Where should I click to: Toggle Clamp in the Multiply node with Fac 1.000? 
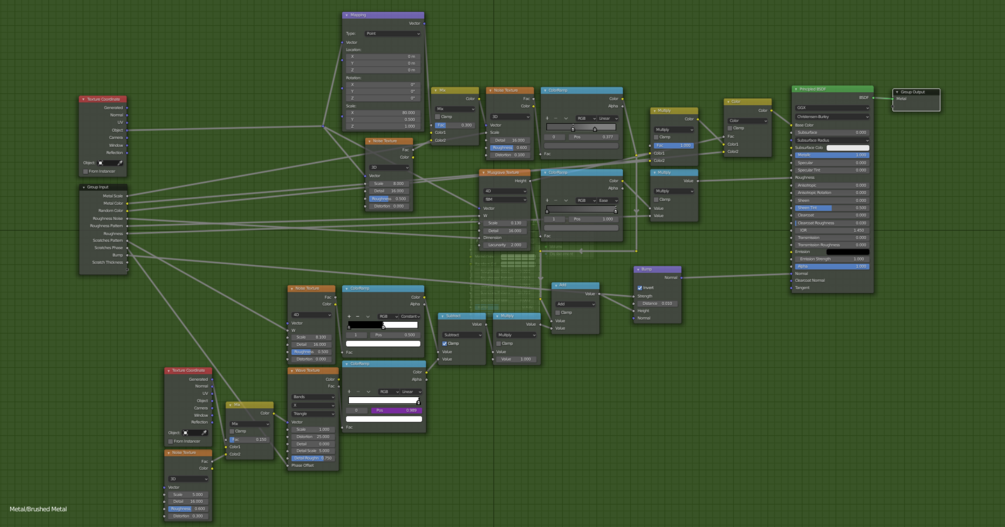click(x=656, y=137)
